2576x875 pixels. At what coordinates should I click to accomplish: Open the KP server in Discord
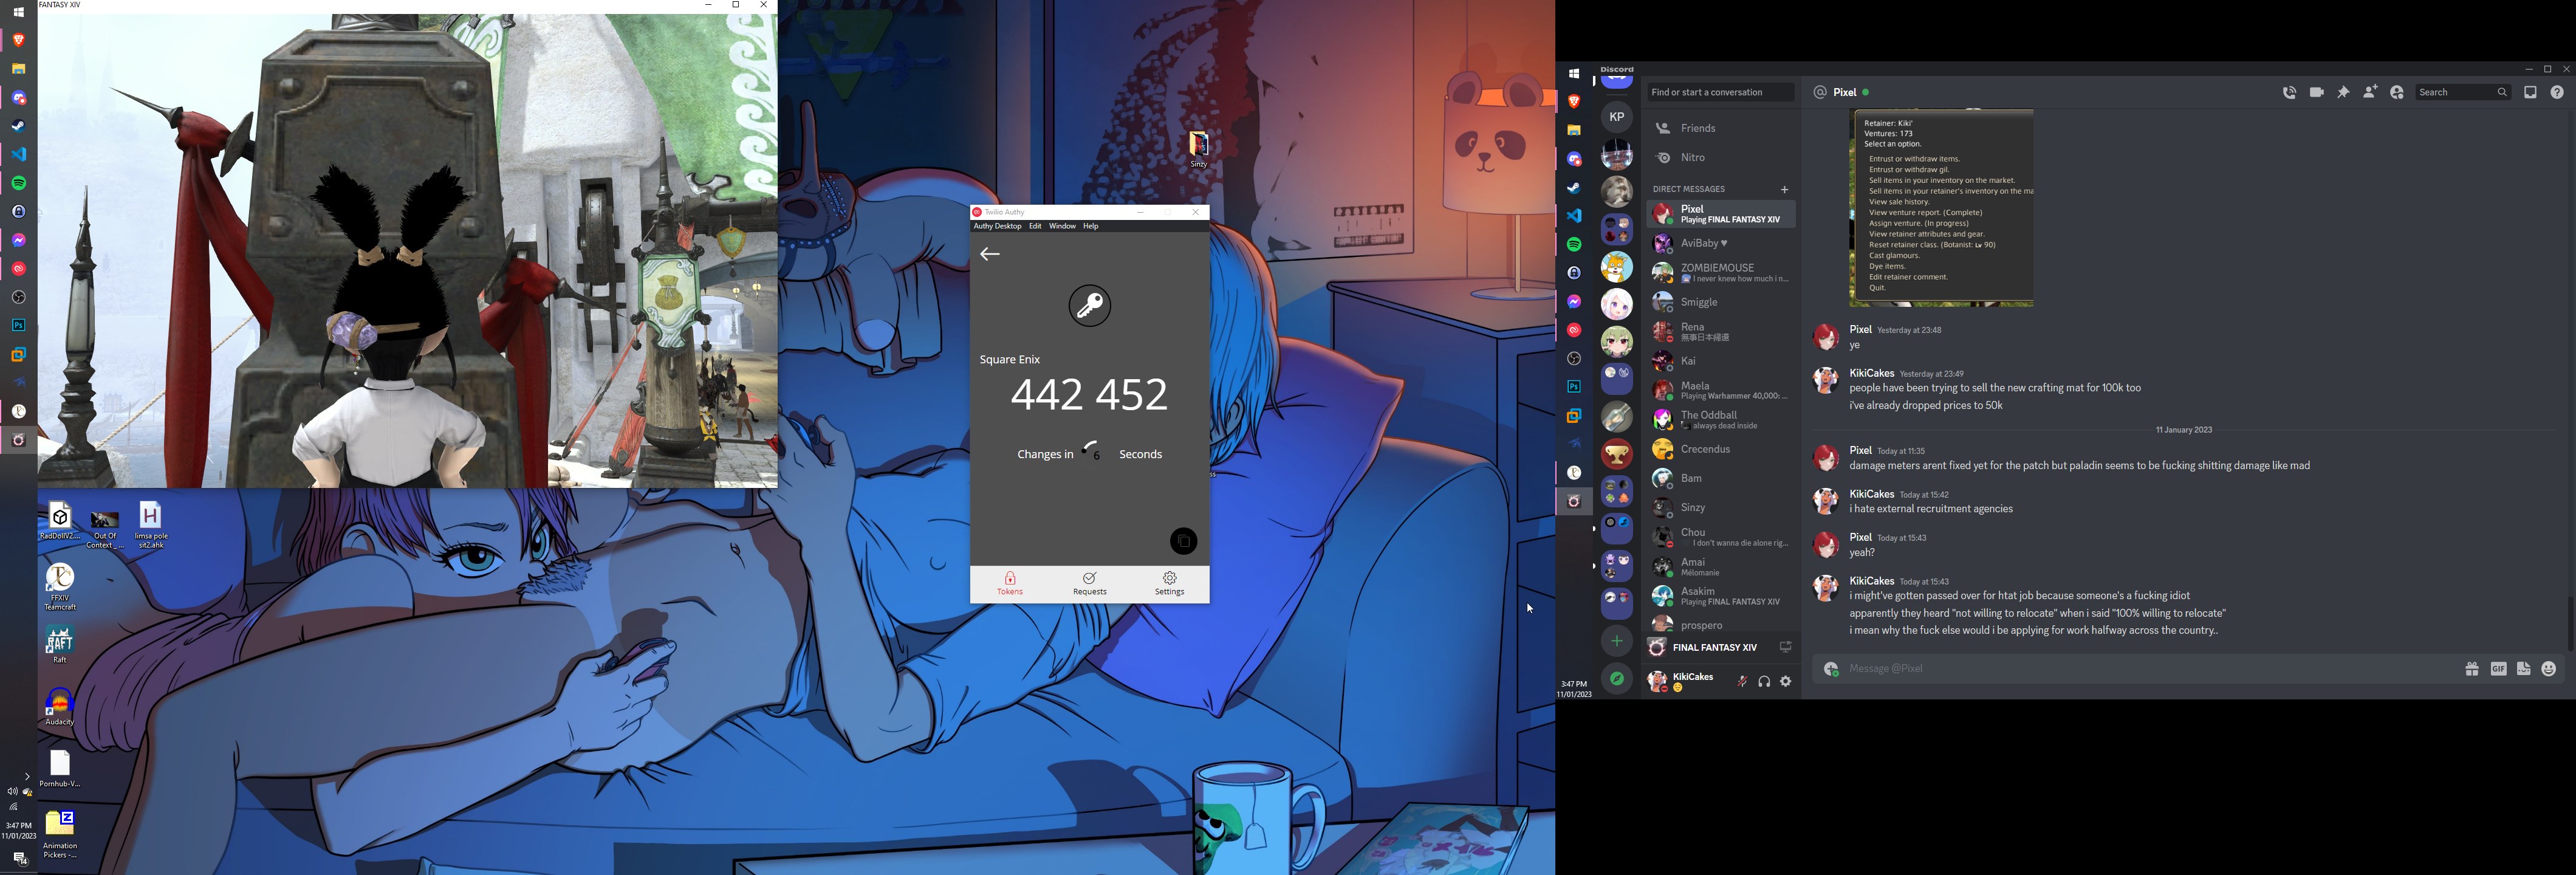1616,117
